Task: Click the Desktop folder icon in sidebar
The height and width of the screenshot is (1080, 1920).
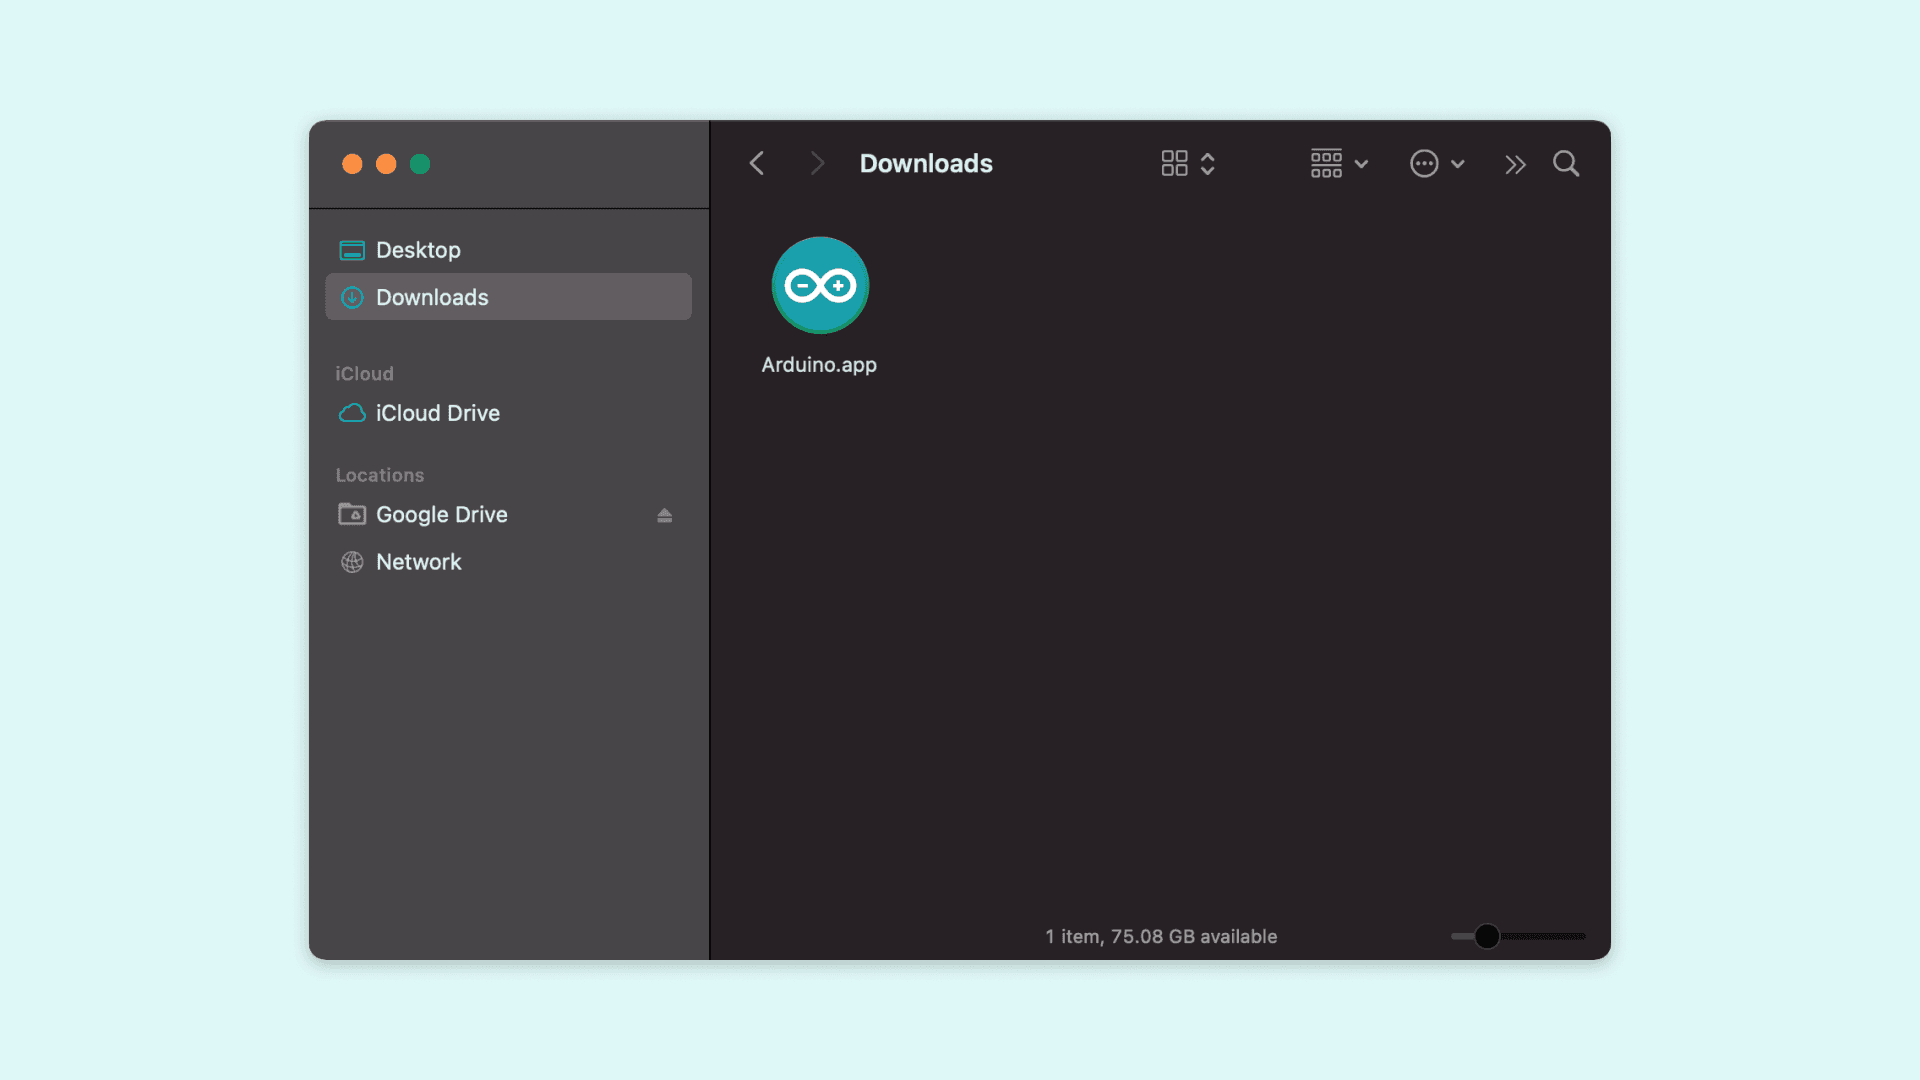Action: (352, 250)
